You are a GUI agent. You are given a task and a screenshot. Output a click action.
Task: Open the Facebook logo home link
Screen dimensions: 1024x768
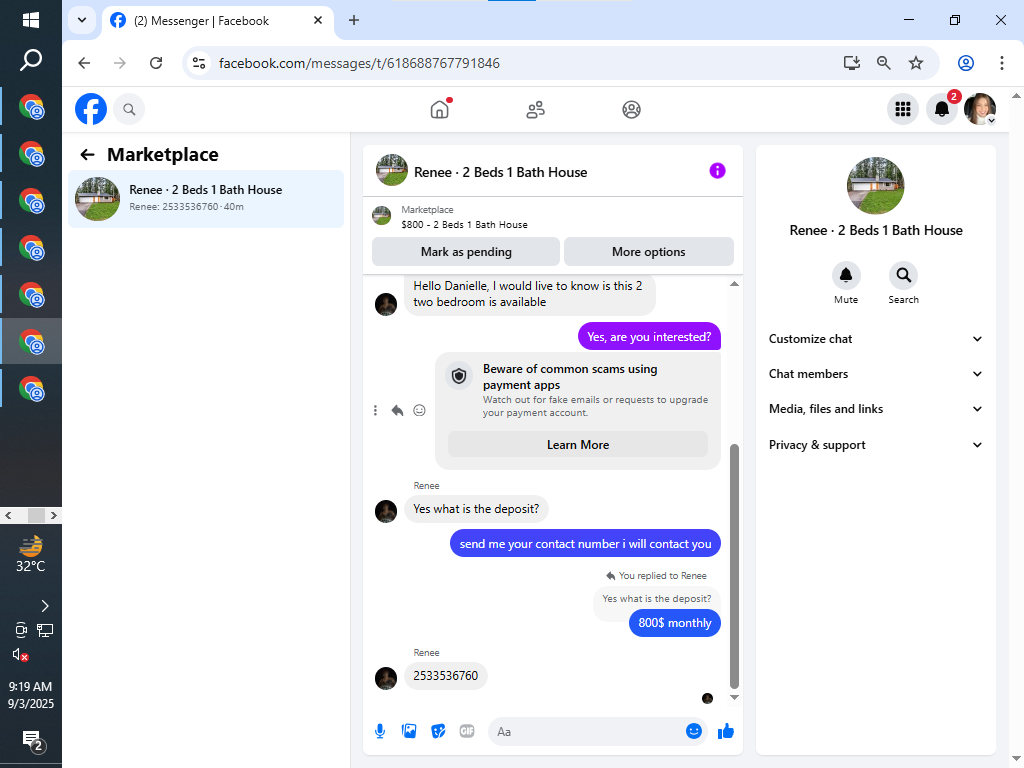(91, 109)
